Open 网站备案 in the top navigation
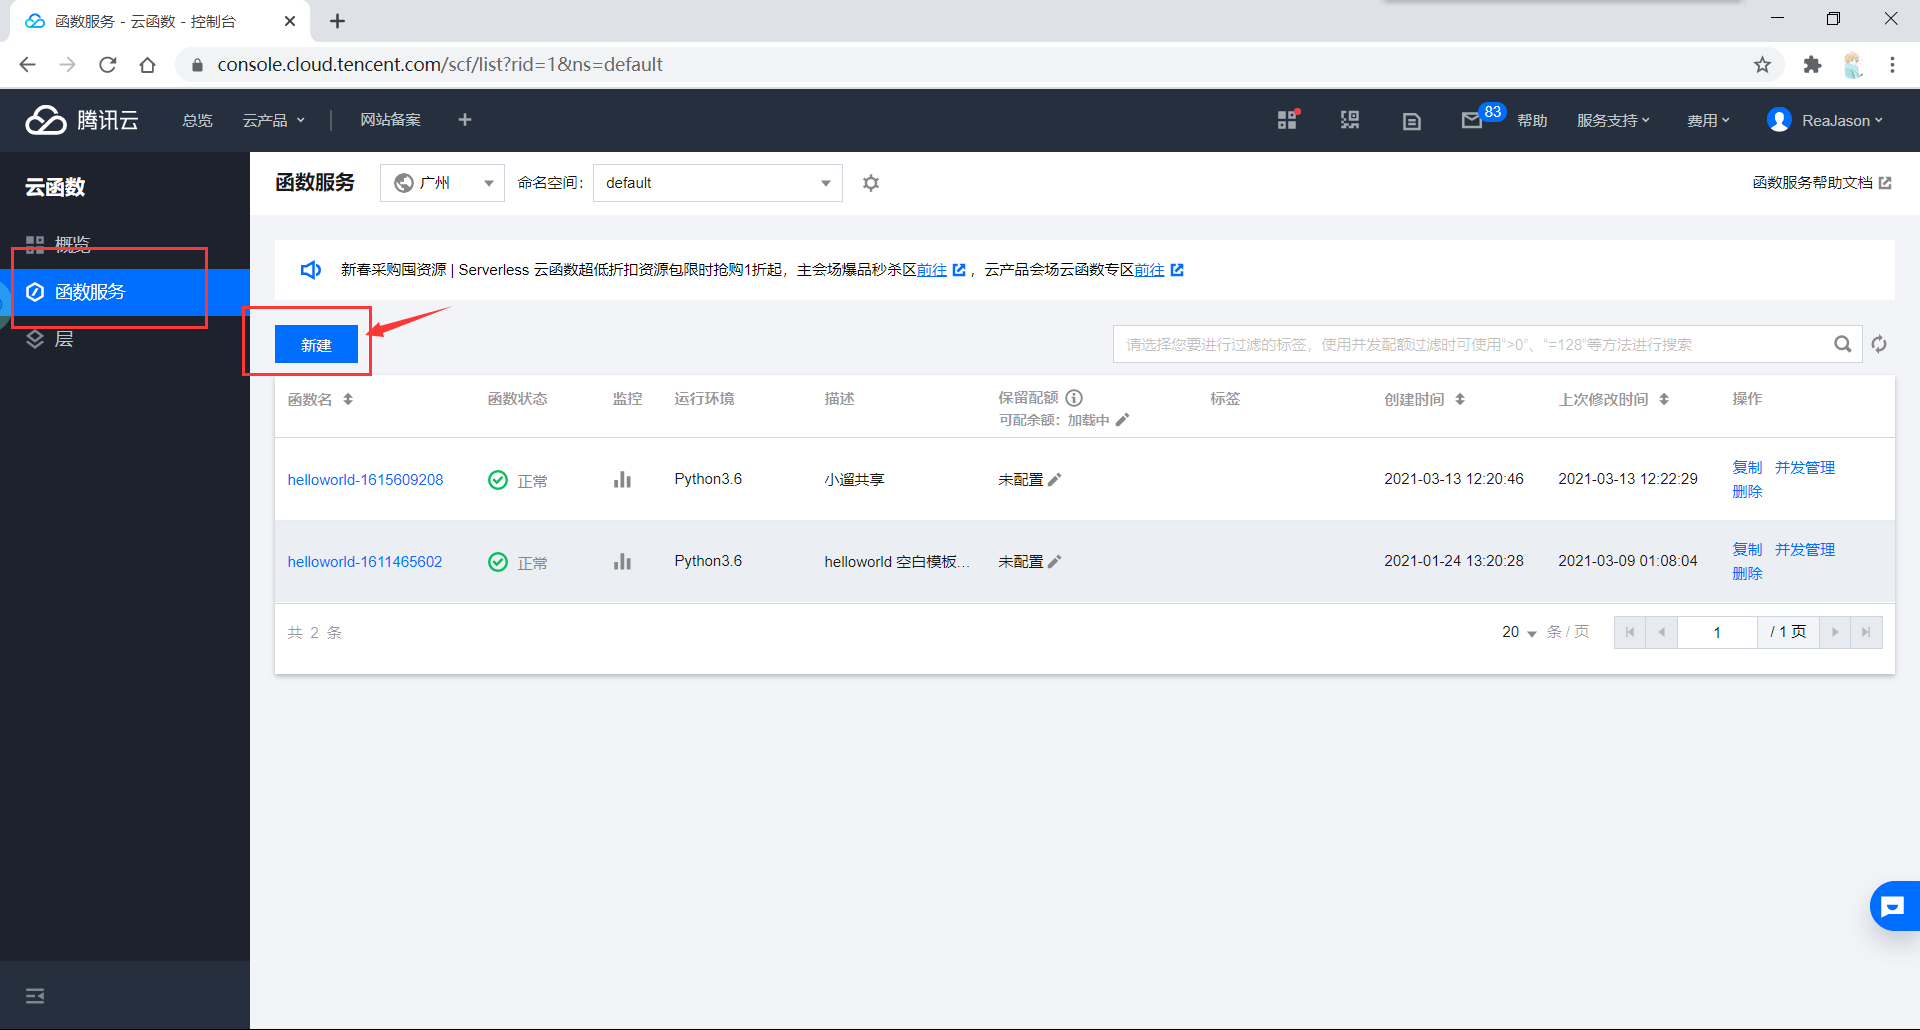The image size is (1920, 1030). click(x=390, y=120)
